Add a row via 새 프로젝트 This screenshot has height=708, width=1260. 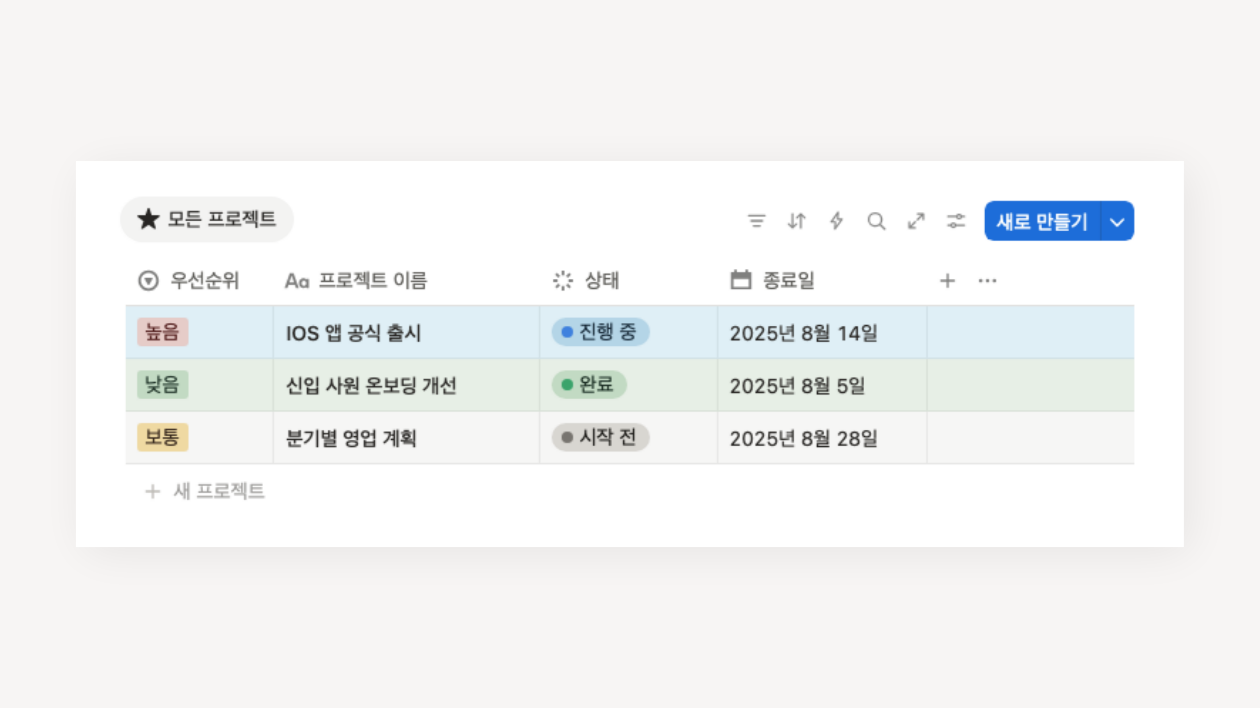tap(206, 491)
